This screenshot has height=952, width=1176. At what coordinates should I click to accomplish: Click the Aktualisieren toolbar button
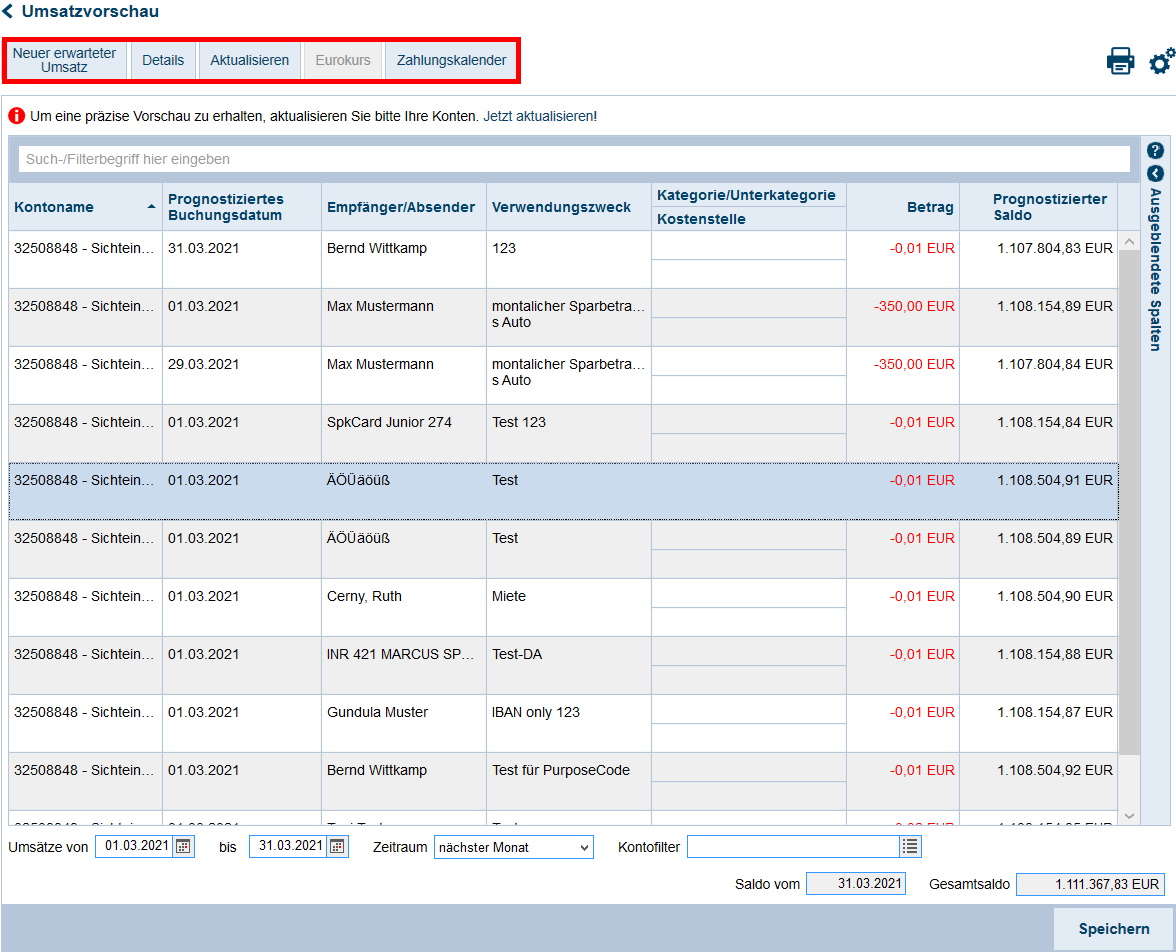coord(249,60)
